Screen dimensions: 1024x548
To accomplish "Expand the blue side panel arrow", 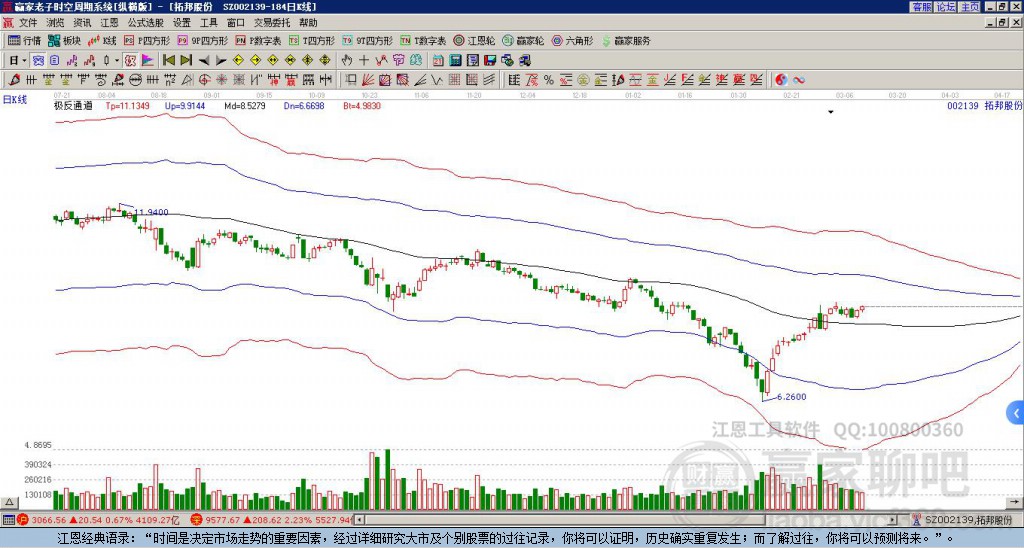I will (x=1016, y=413).
